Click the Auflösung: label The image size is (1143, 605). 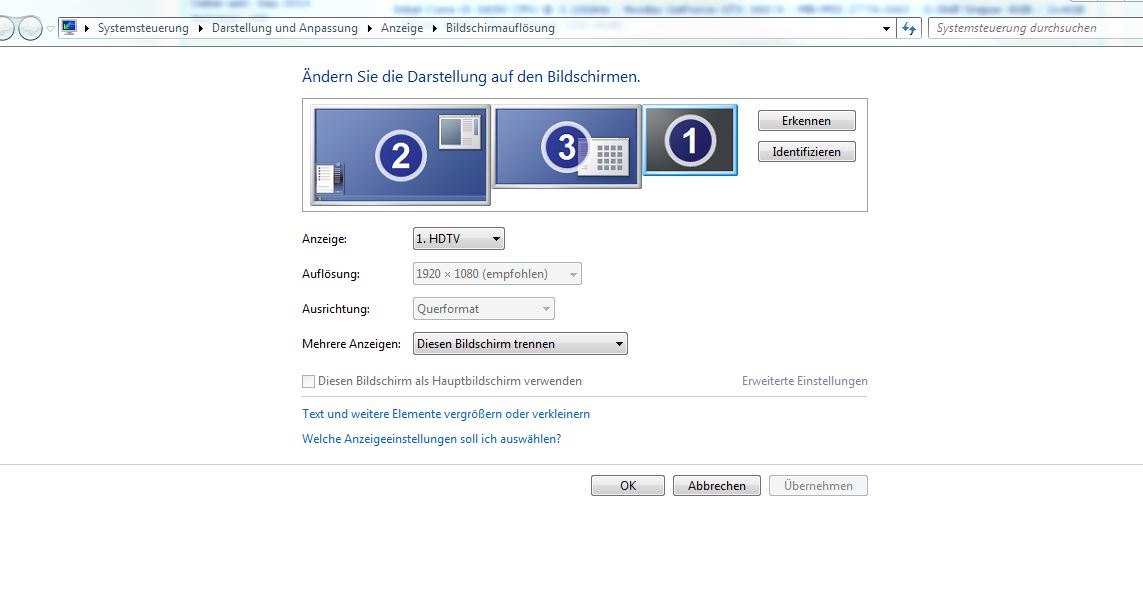pos(331,274)
